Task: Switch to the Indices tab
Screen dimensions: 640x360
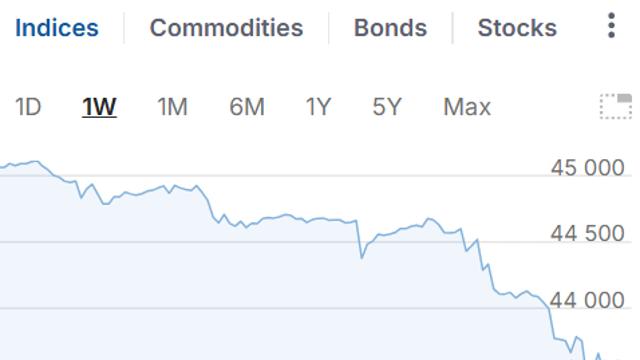Action: click(x=57, y=28)
